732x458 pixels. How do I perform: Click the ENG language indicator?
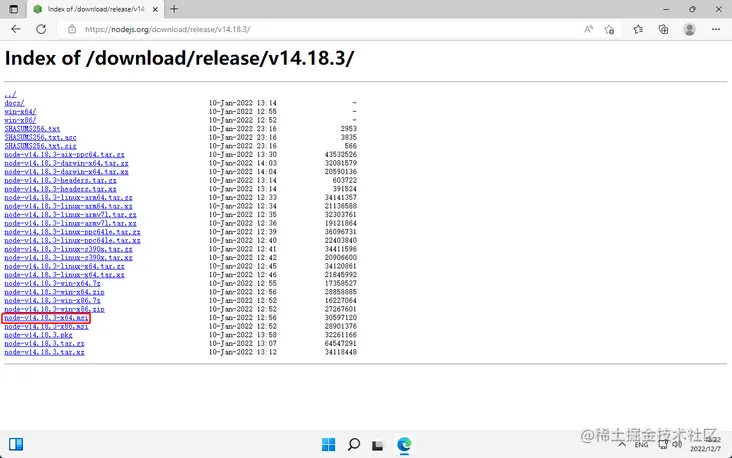click(641, 445)
